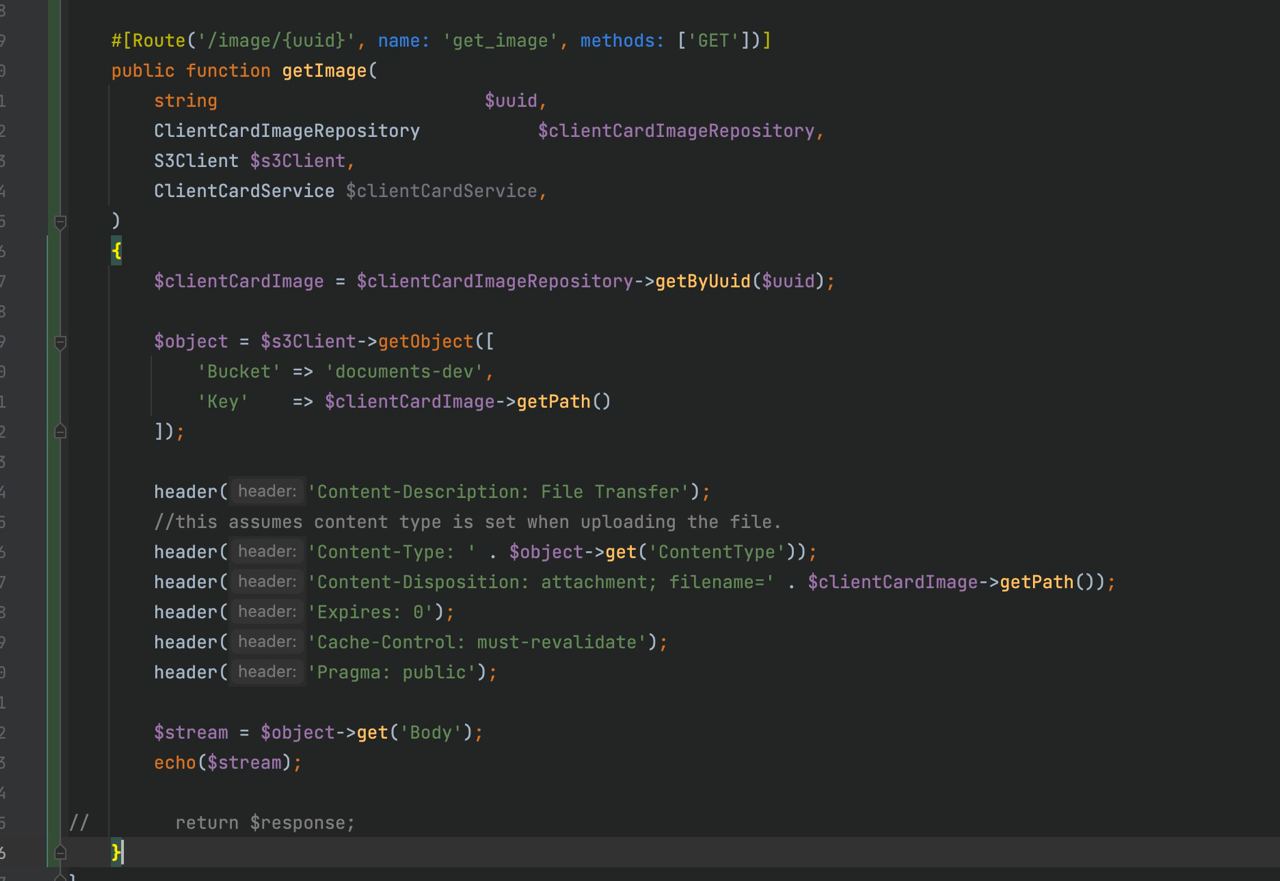Click the 'Cache-Control: must-revalidate' string

(x=478, y=642)
